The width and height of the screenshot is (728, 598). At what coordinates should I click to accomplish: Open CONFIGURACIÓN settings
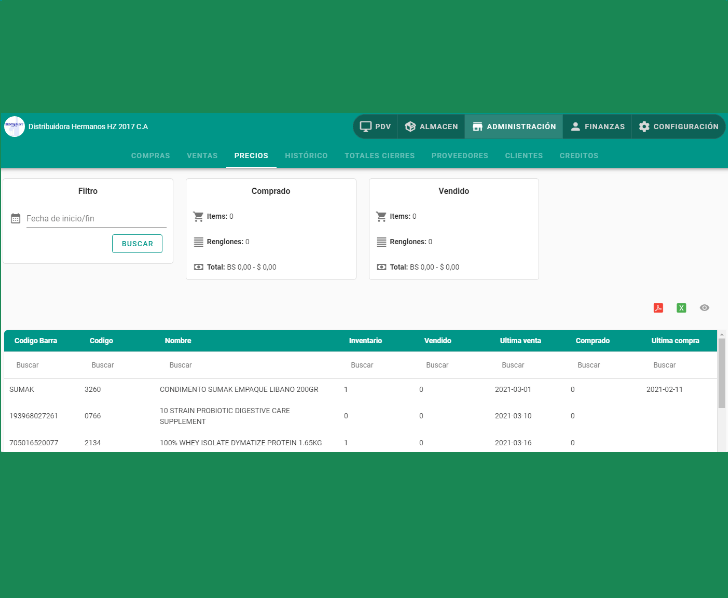678,127
